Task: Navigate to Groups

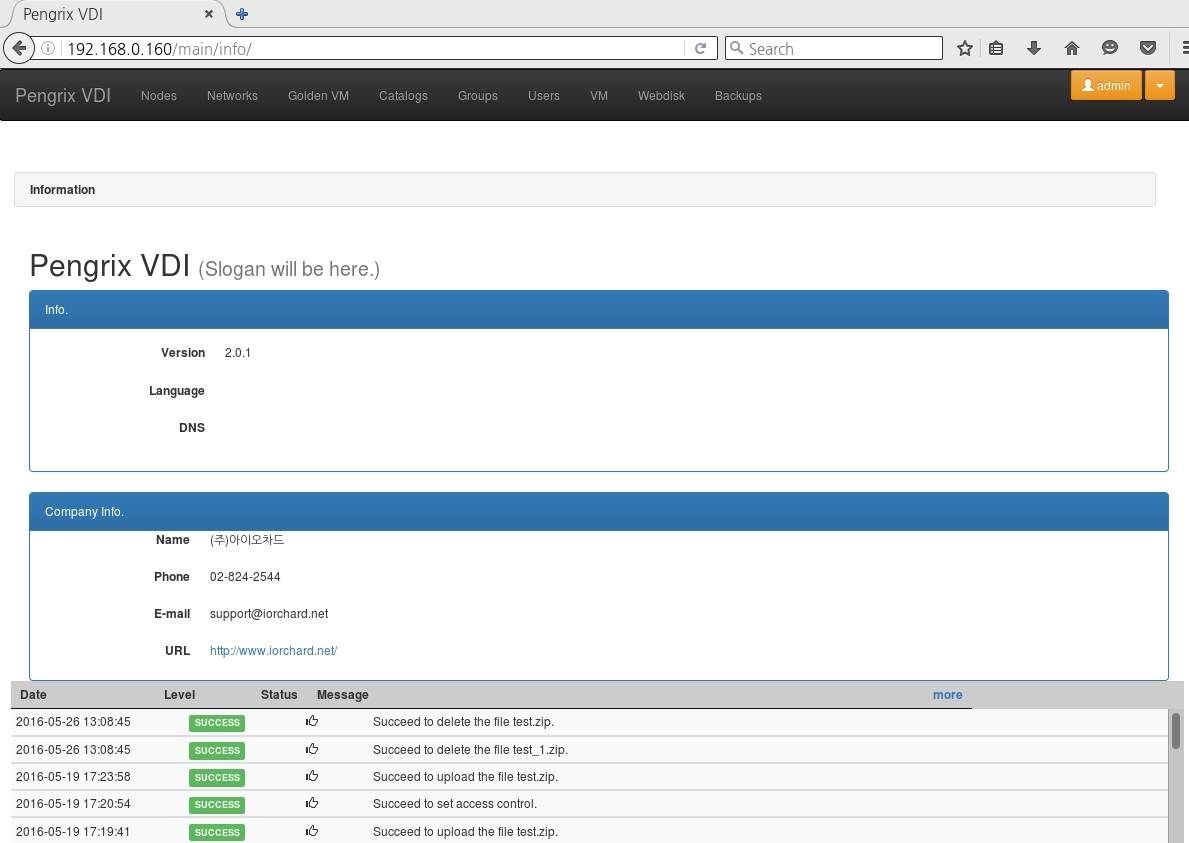Action: 478,96
